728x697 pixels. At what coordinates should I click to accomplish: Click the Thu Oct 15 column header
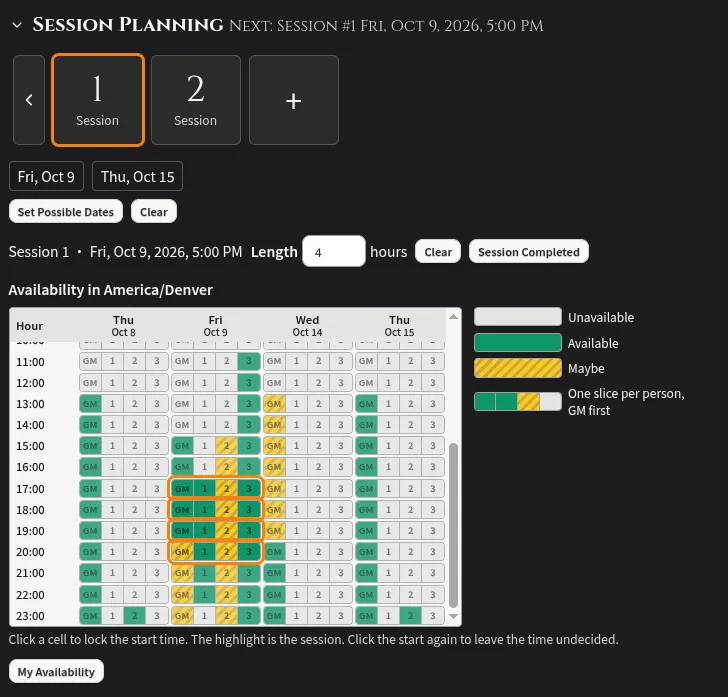[399, 326]
